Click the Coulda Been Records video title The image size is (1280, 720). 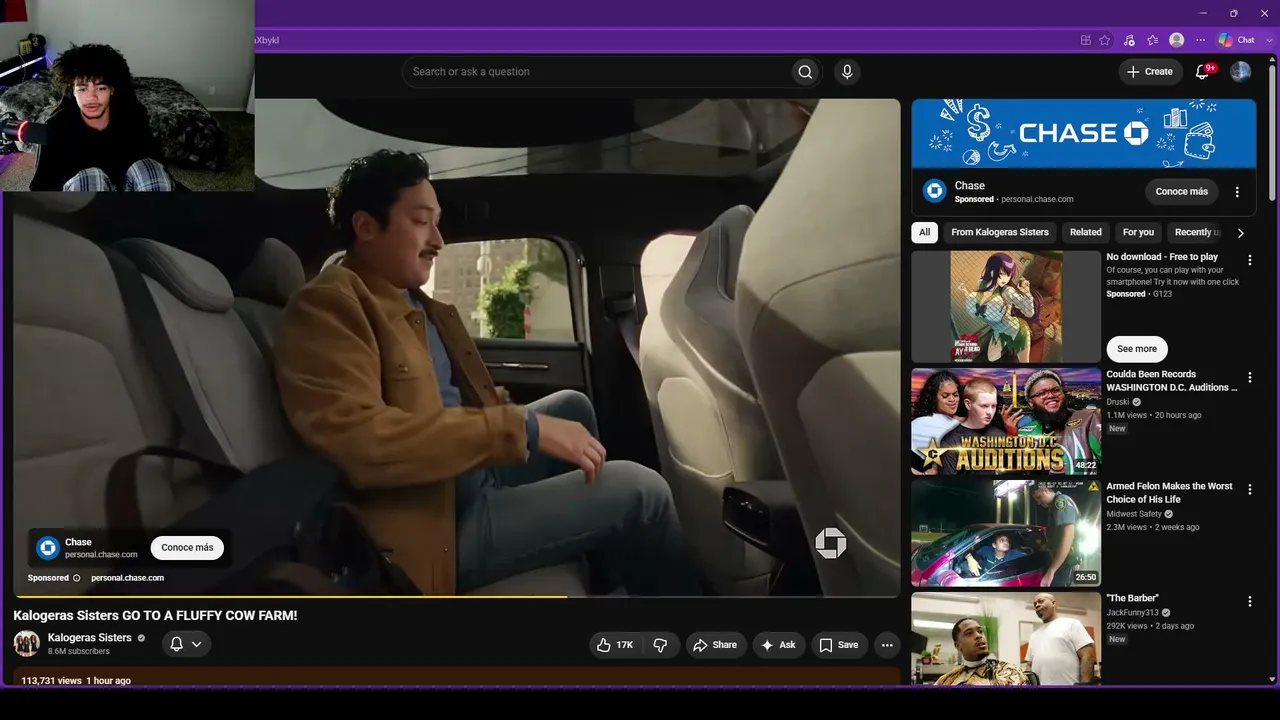(x=1172, y=381)
